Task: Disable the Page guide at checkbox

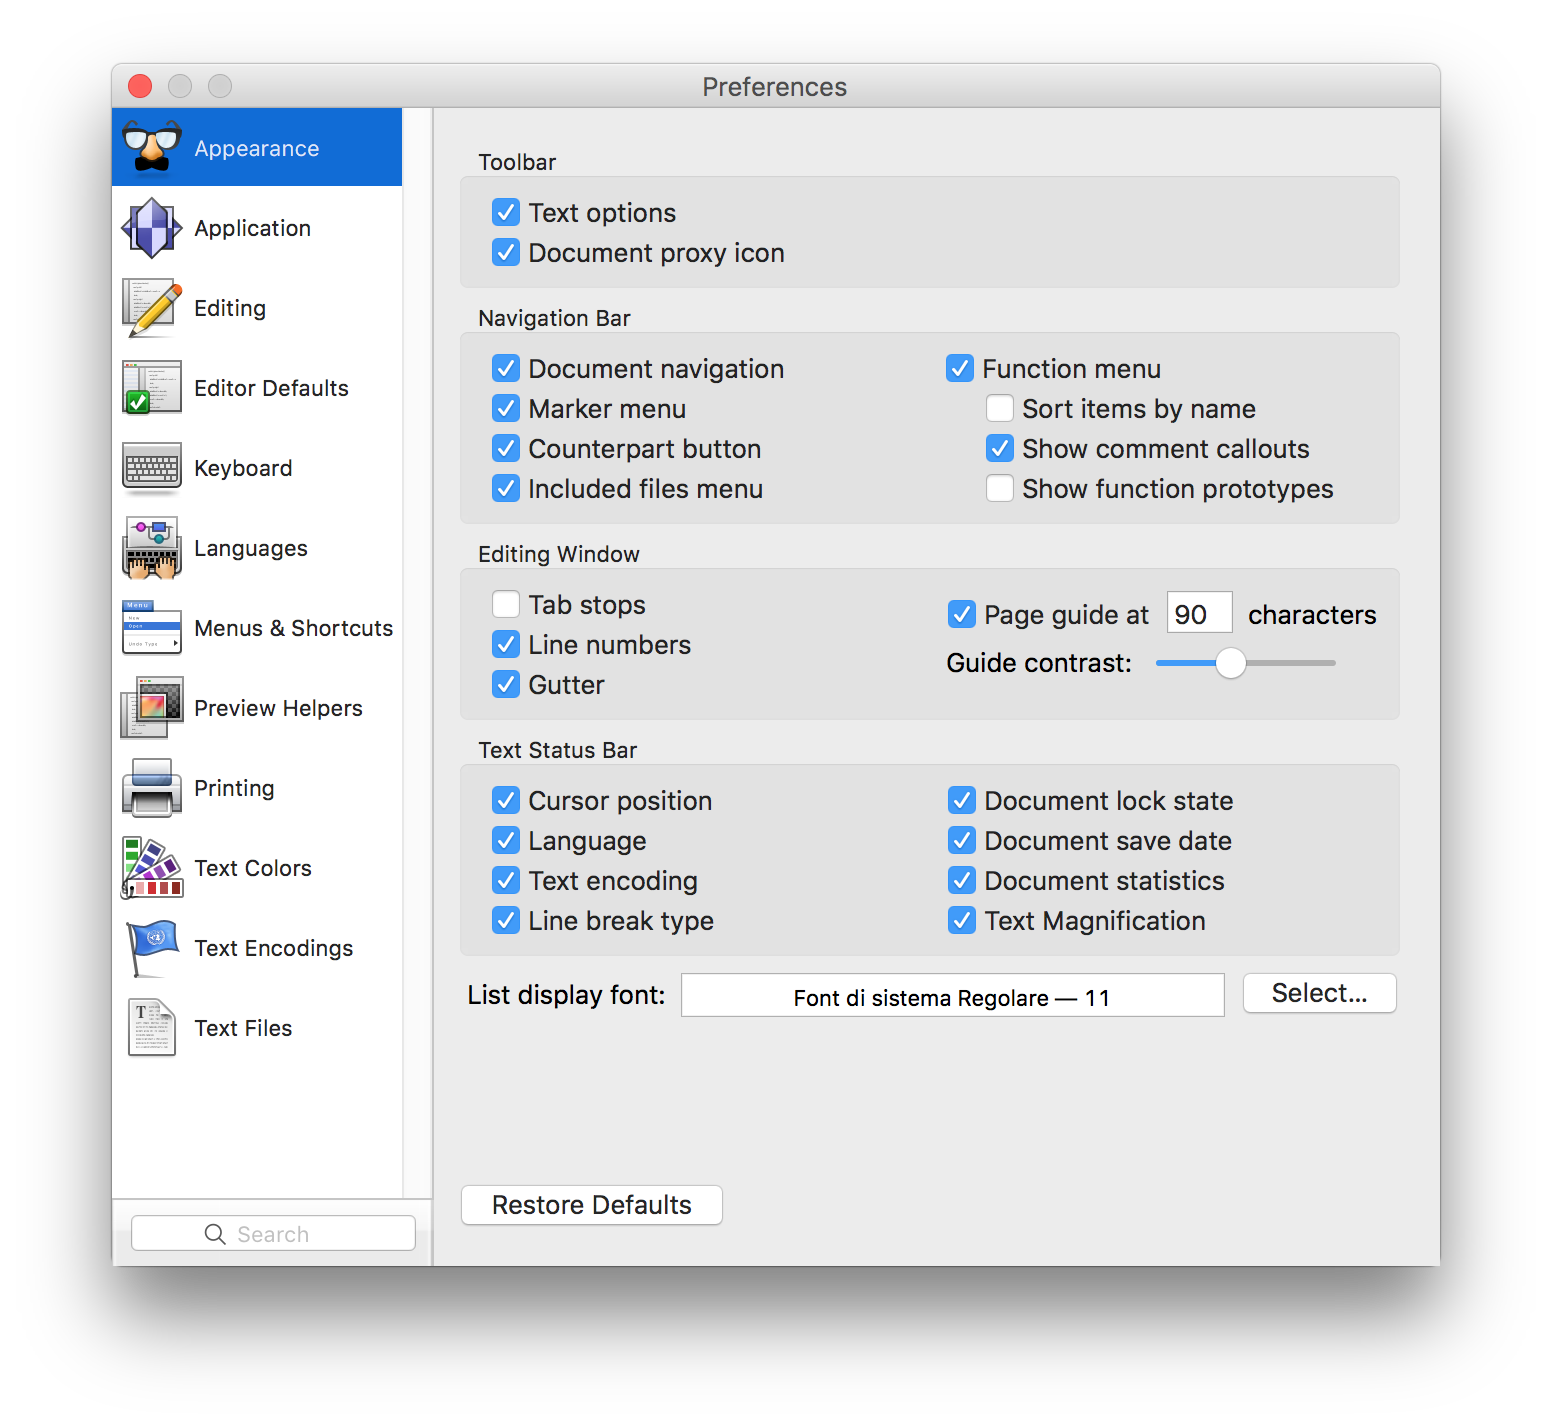Action: pos(962,614)
